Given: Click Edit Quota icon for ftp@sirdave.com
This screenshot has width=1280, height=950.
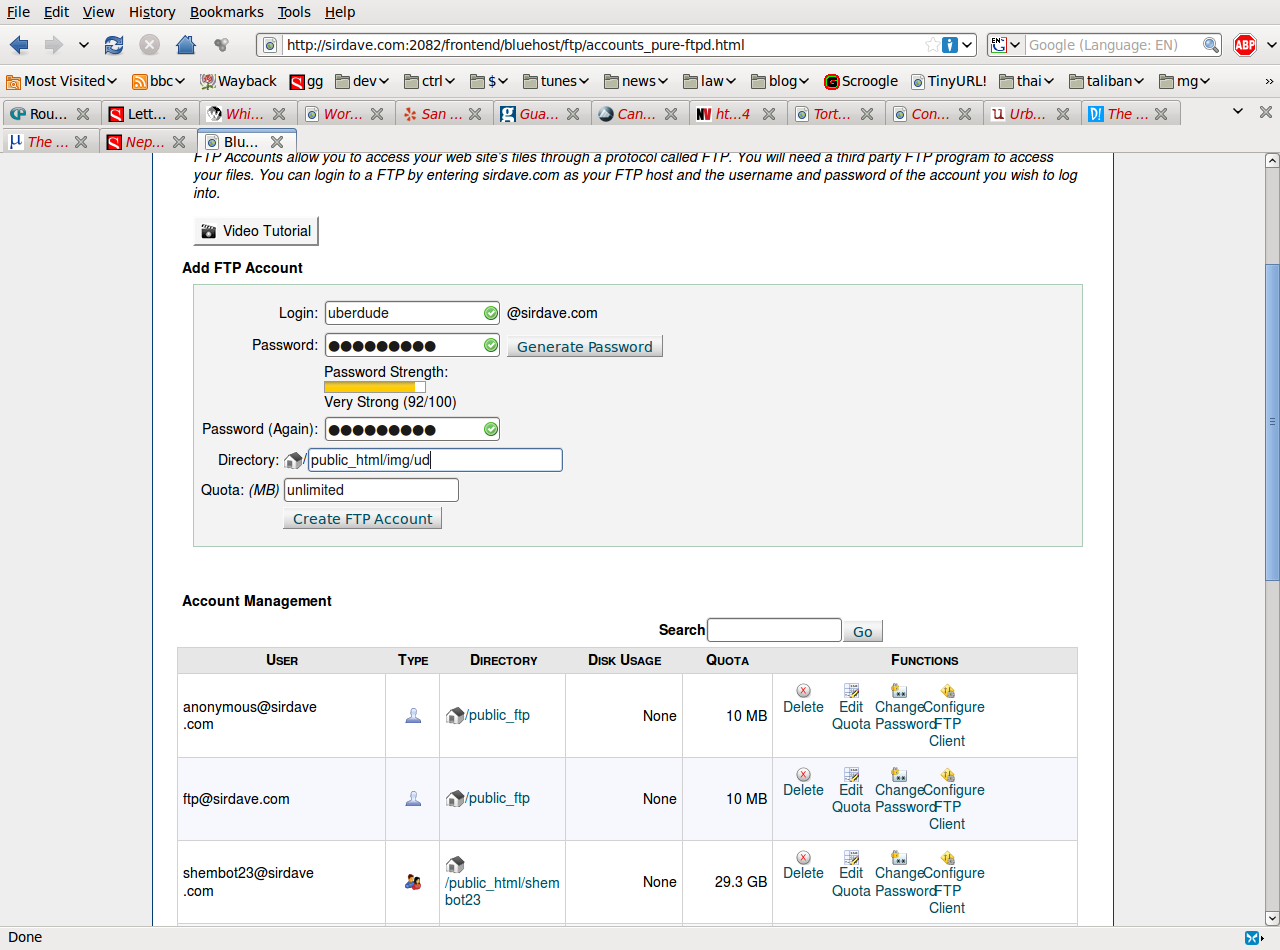Looking at the screenshot, I should coord(851,774).
